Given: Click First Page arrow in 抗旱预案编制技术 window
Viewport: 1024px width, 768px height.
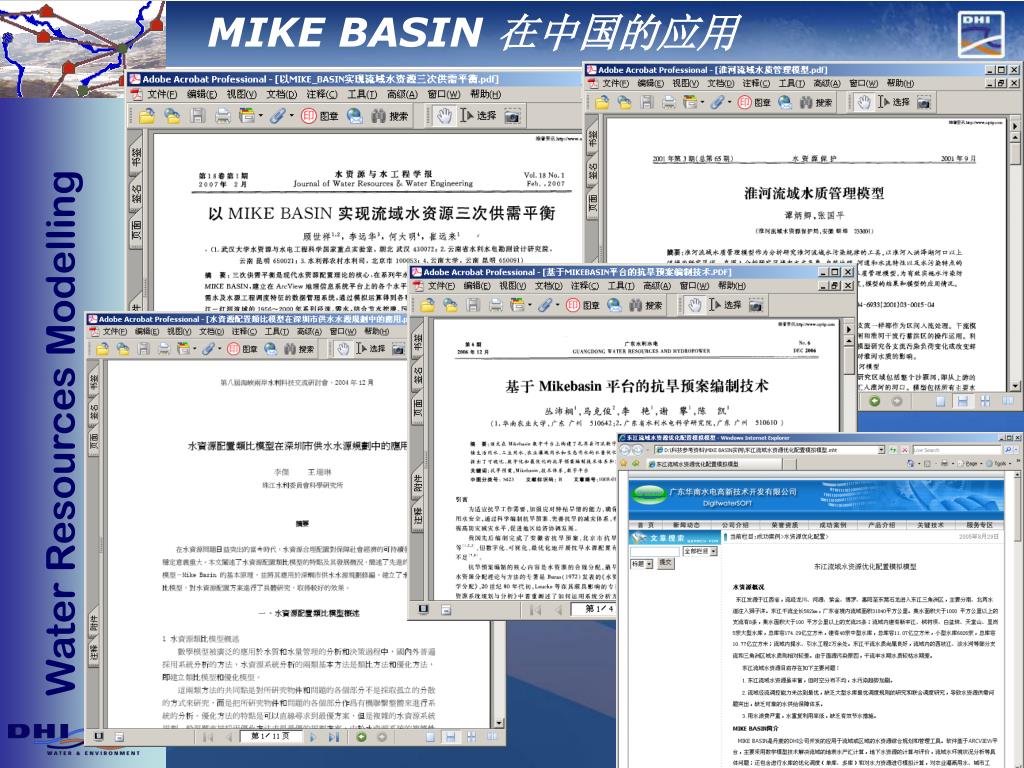Looking at the screenshot, I should [x=536, y=609].
